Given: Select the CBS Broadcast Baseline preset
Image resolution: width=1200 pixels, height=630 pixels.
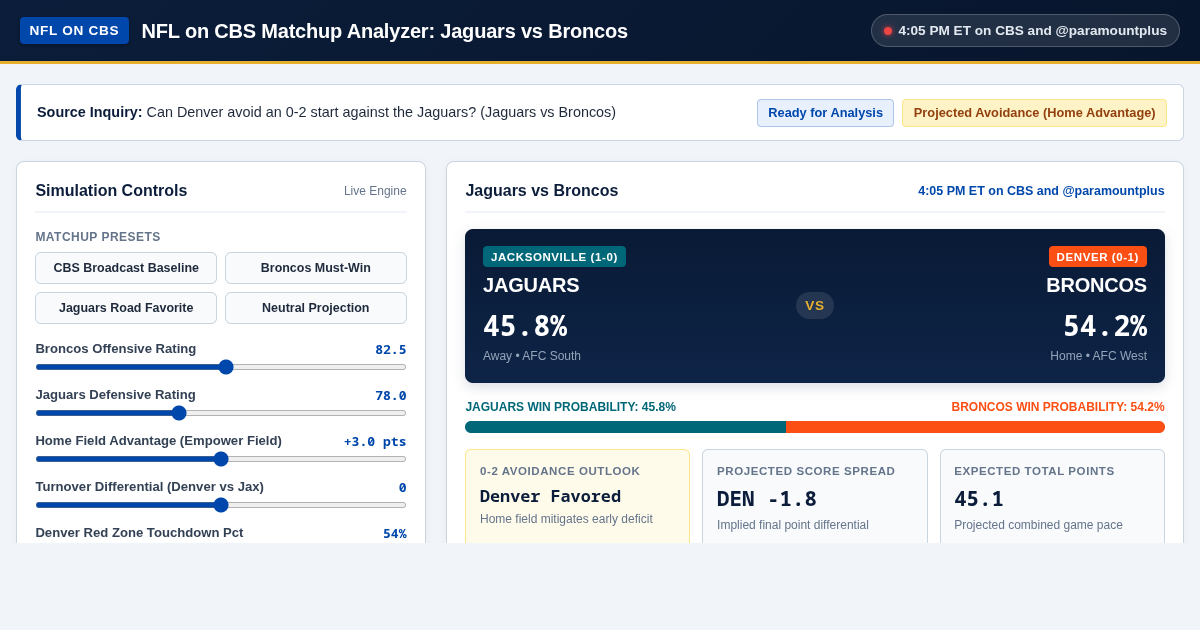Looking at the screenshot, I should point(126,268).
